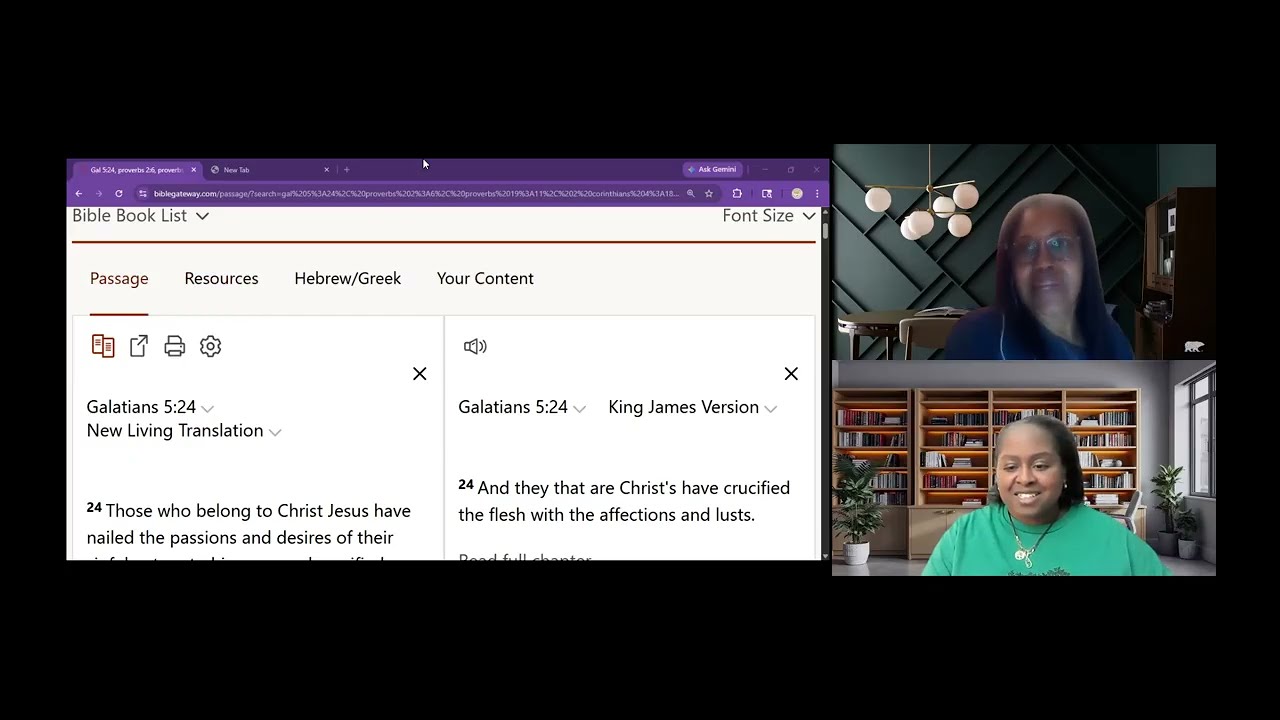1280x720 pixels.
Task: Open the browser extensions puzzle icon
Action: click(x=737, y=193)
